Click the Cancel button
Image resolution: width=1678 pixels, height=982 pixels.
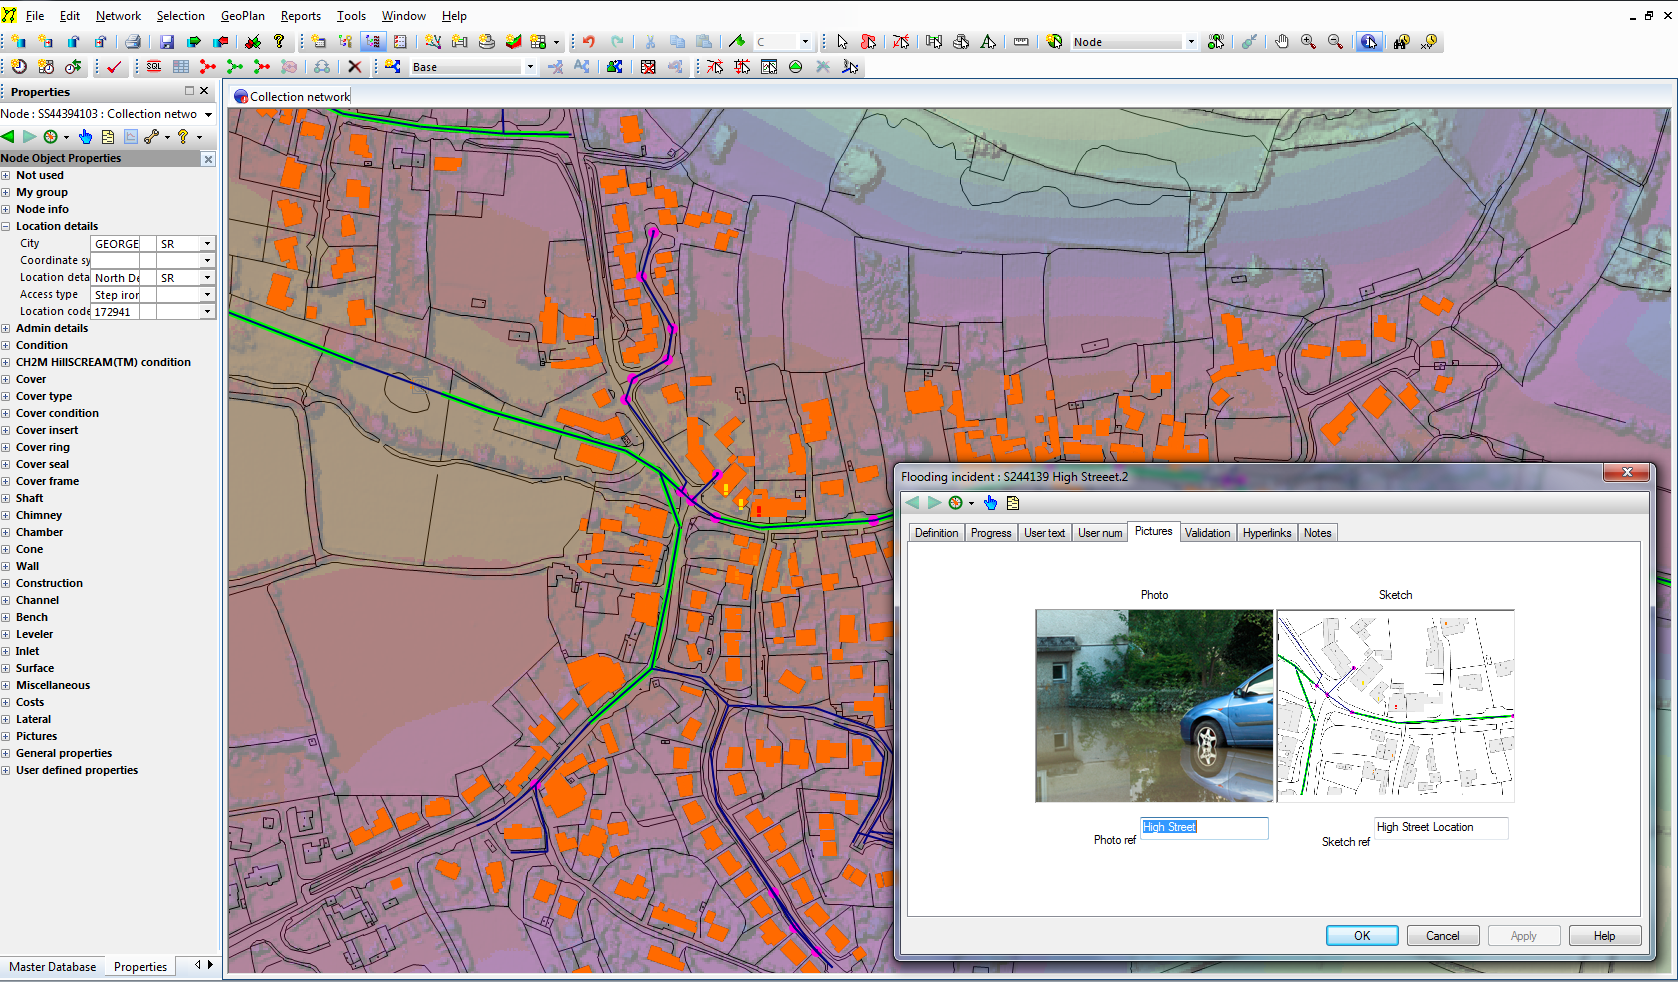(x=1443, y=936)
